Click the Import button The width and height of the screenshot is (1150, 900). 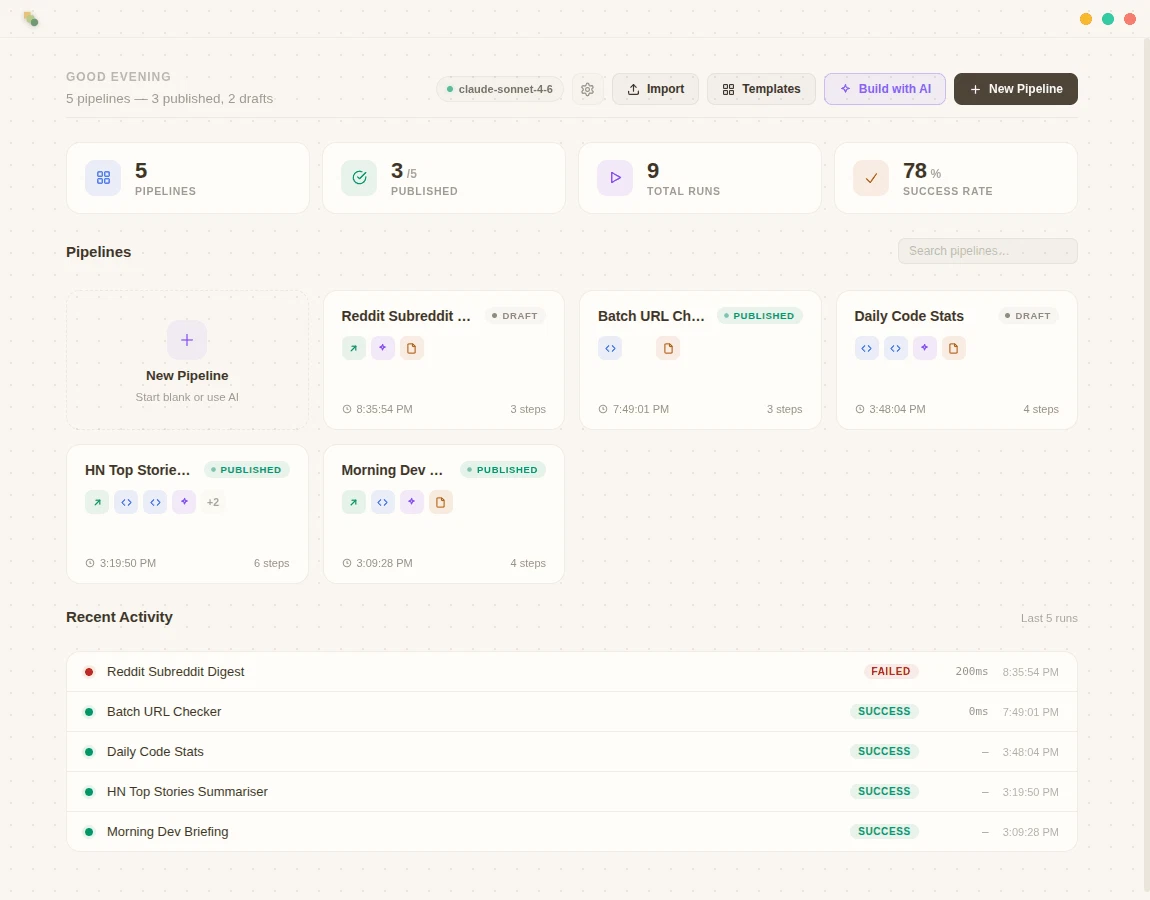(x=656, y=89)
